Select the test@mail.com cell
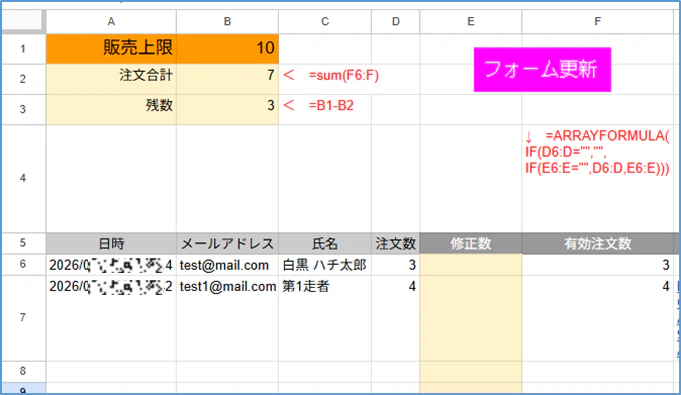Screen dimensions: 681x395 (227, 265)
